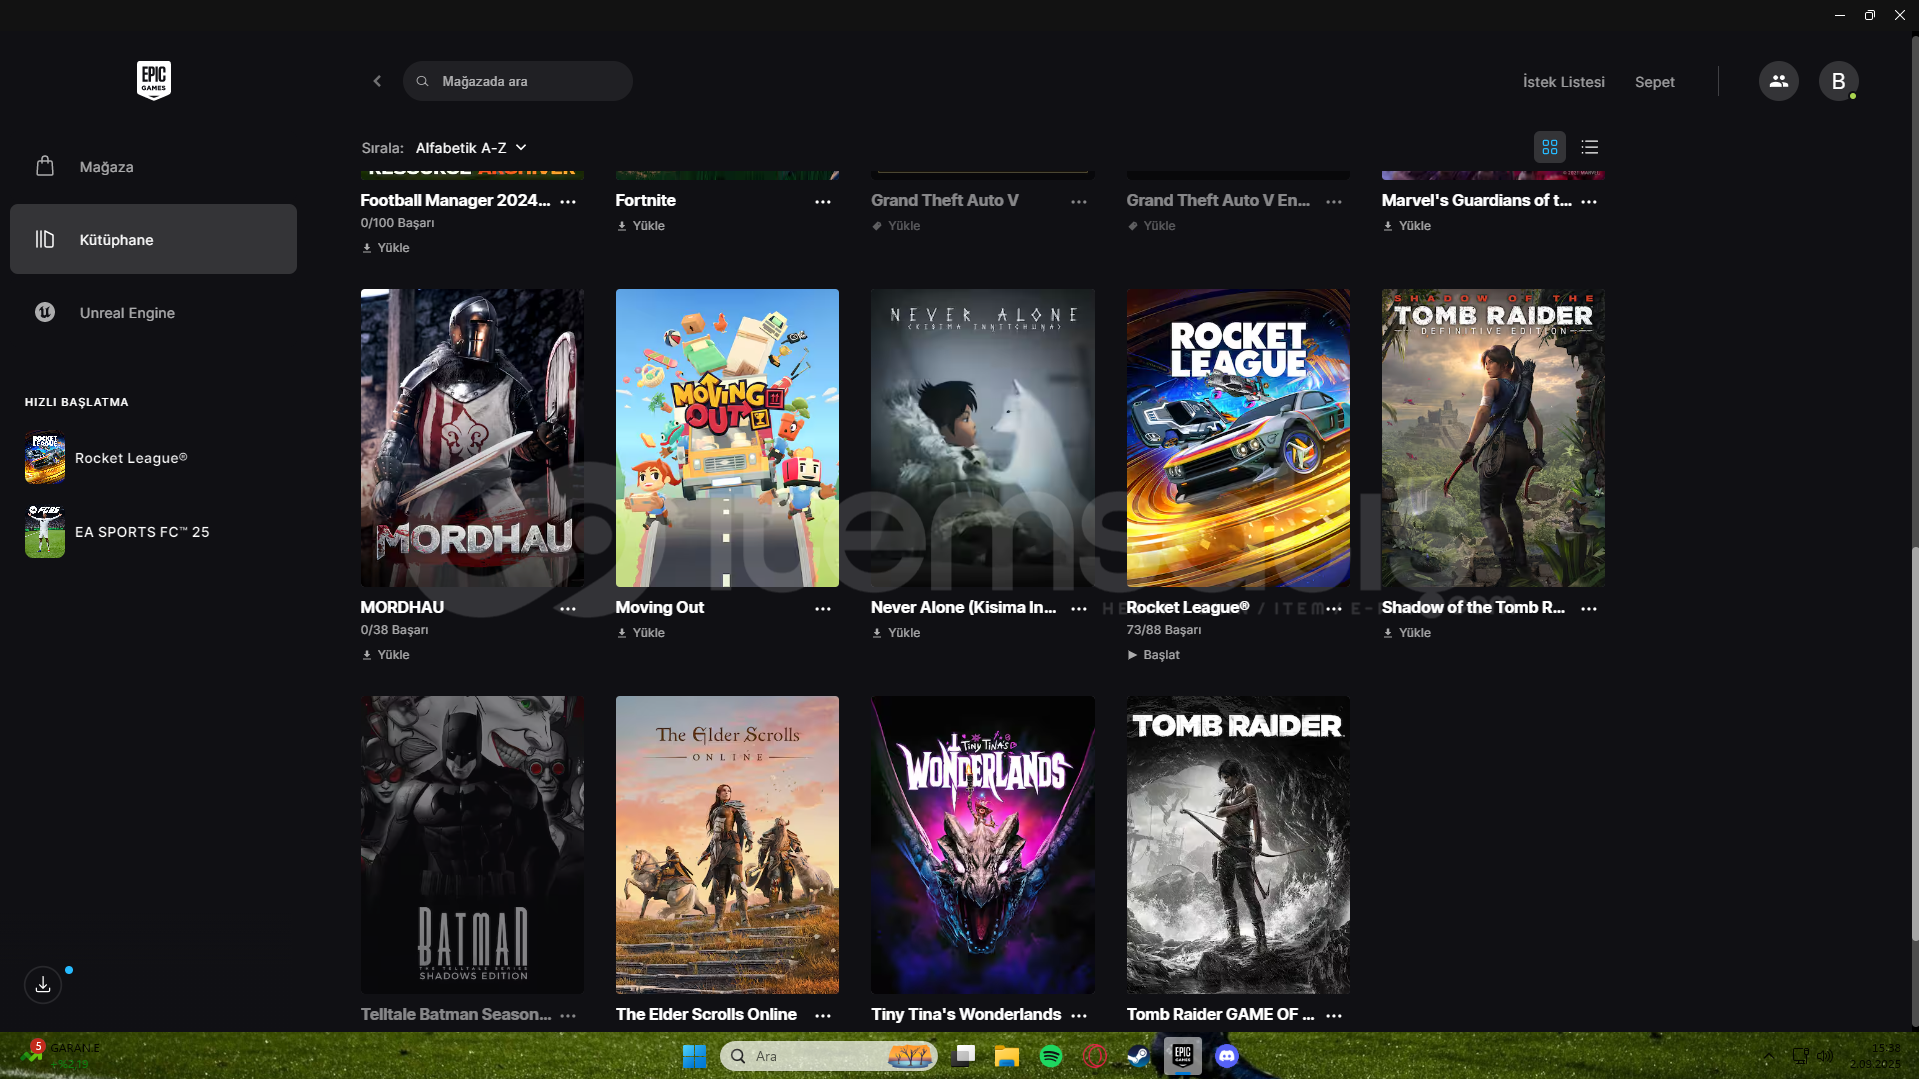Click Yükle under MORDHAU
This screenshot has width=1919, height=1079.
point(386,655)
